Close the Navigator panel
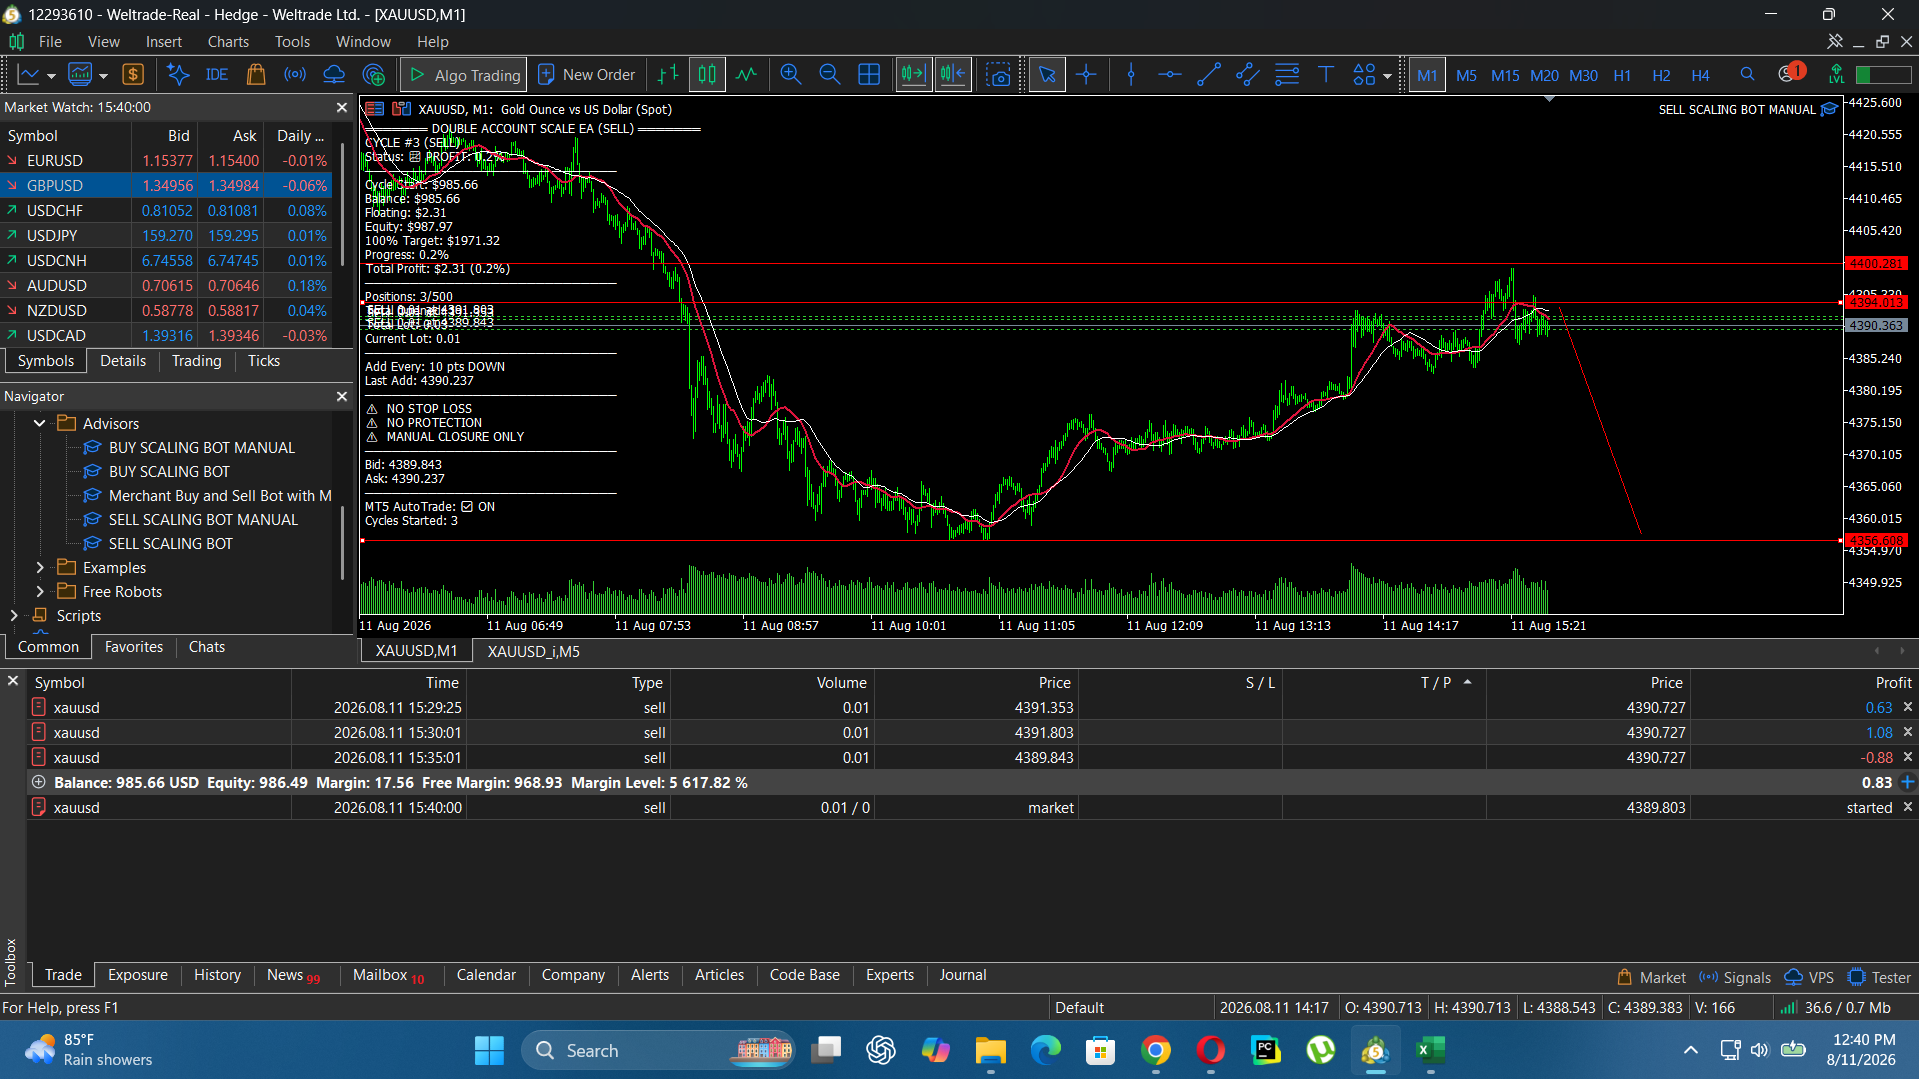 [x=342, y=397]
